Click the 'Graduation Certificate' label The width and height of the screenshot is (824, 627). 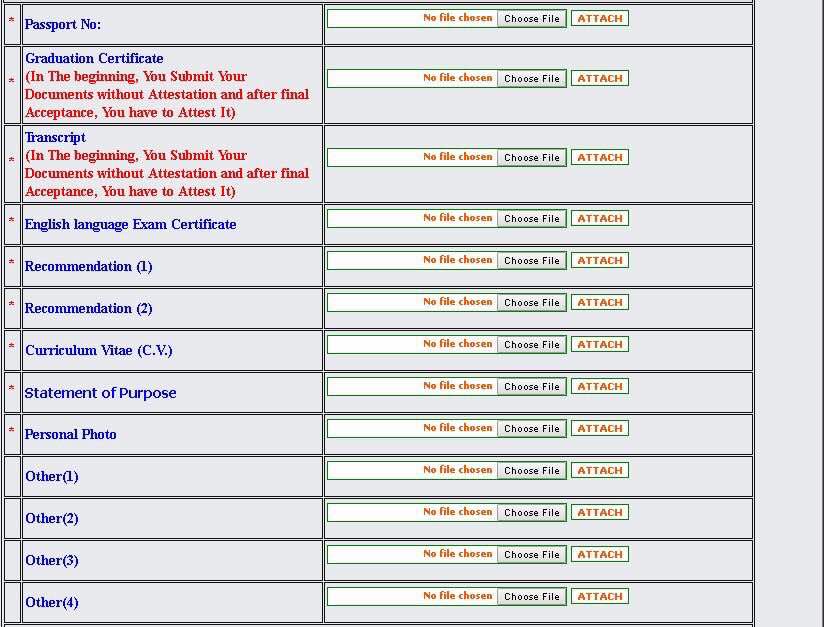(x=94, y=58)
